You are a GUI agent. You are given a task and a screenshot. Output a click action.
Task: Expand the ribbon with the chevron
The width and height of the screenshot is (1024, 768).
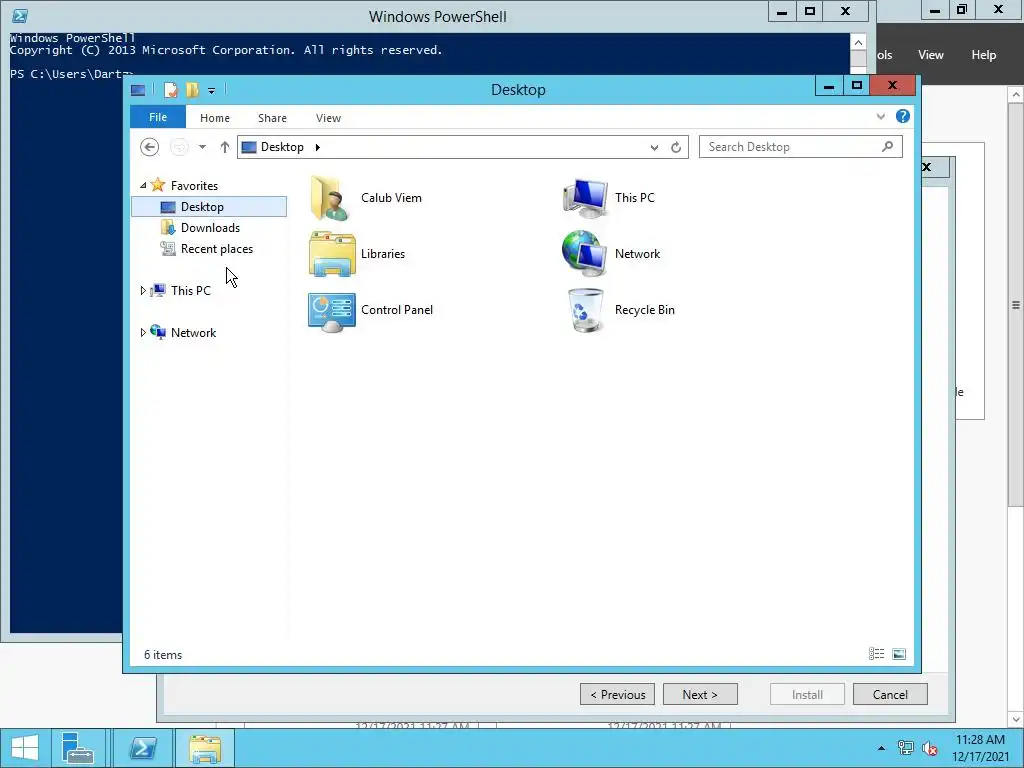[880, 116]
